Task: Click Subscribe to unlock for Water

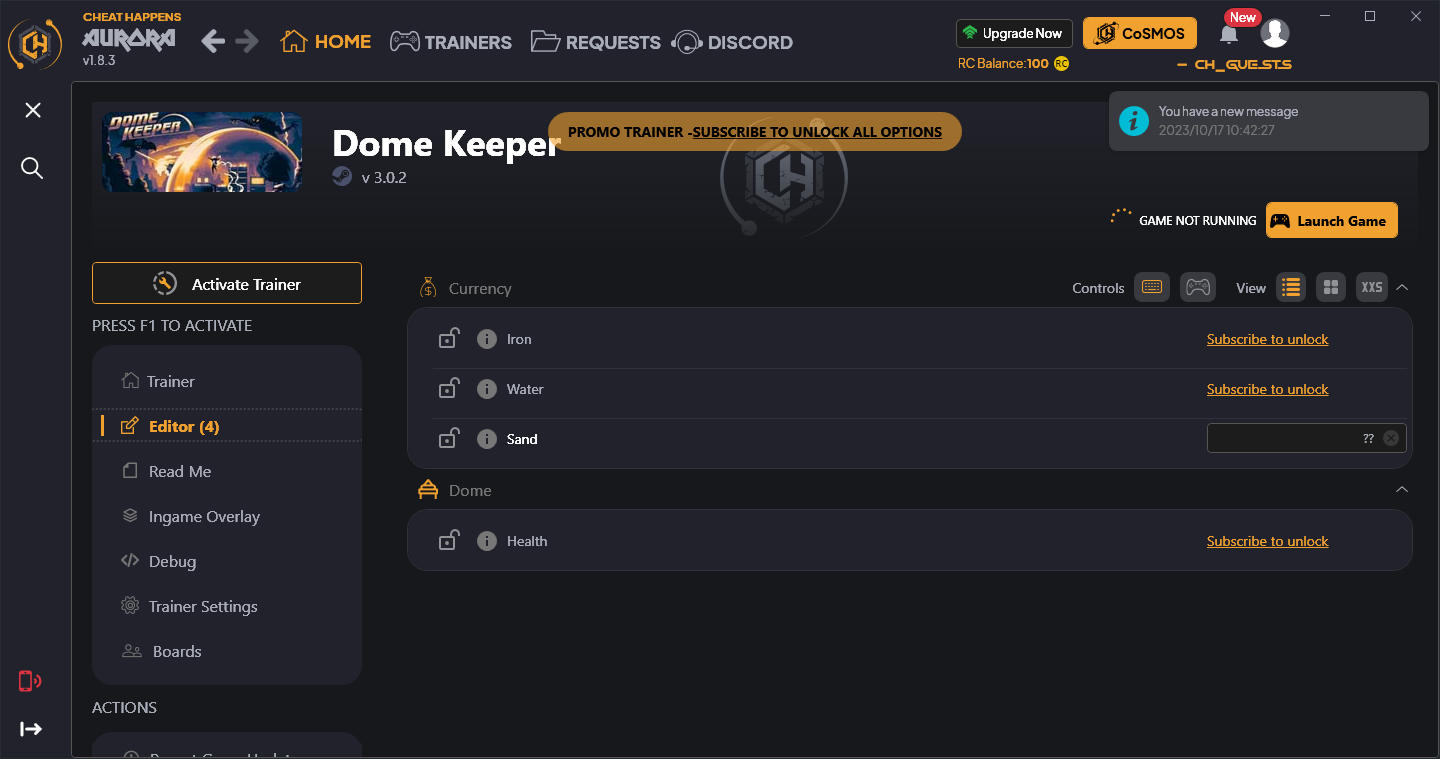Action: click(x=1267, y=389)
